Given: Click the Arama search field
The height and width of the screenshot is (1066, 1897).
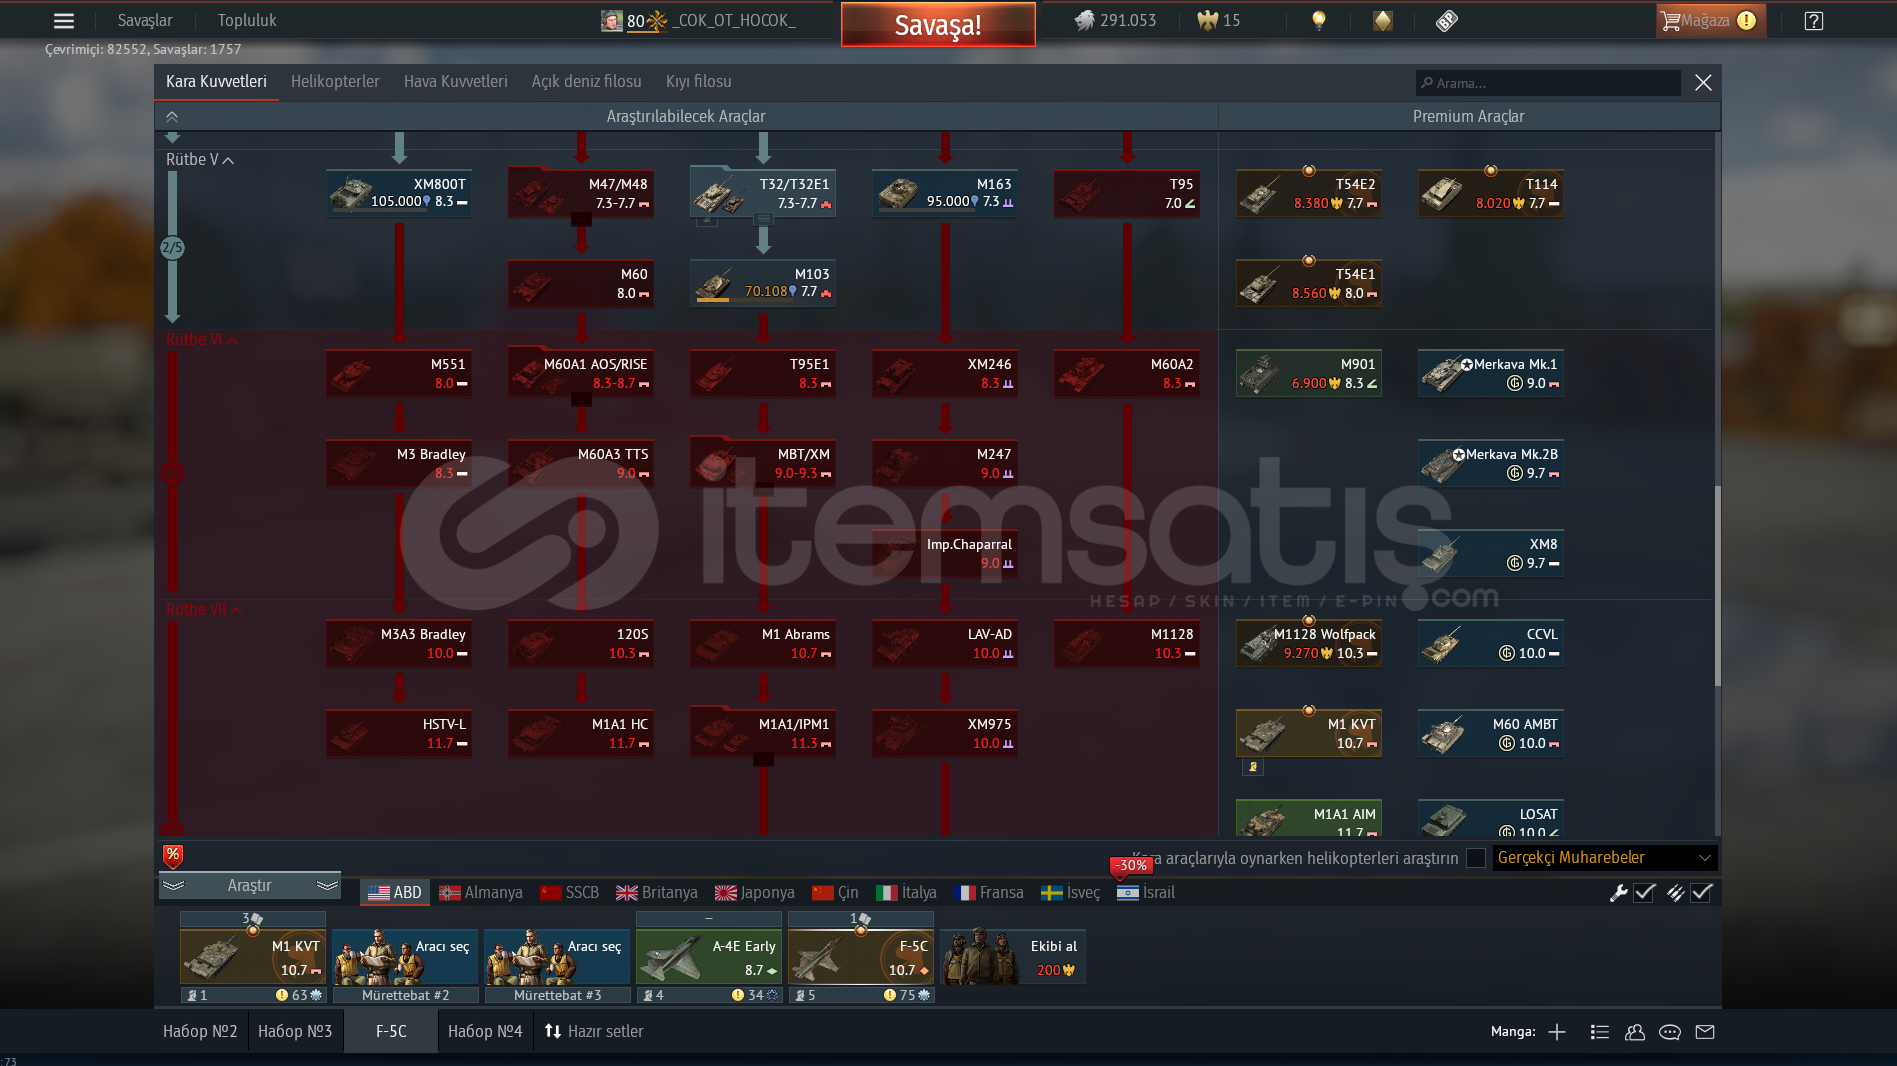Looking at the screenshot, I should point(1548,83).
